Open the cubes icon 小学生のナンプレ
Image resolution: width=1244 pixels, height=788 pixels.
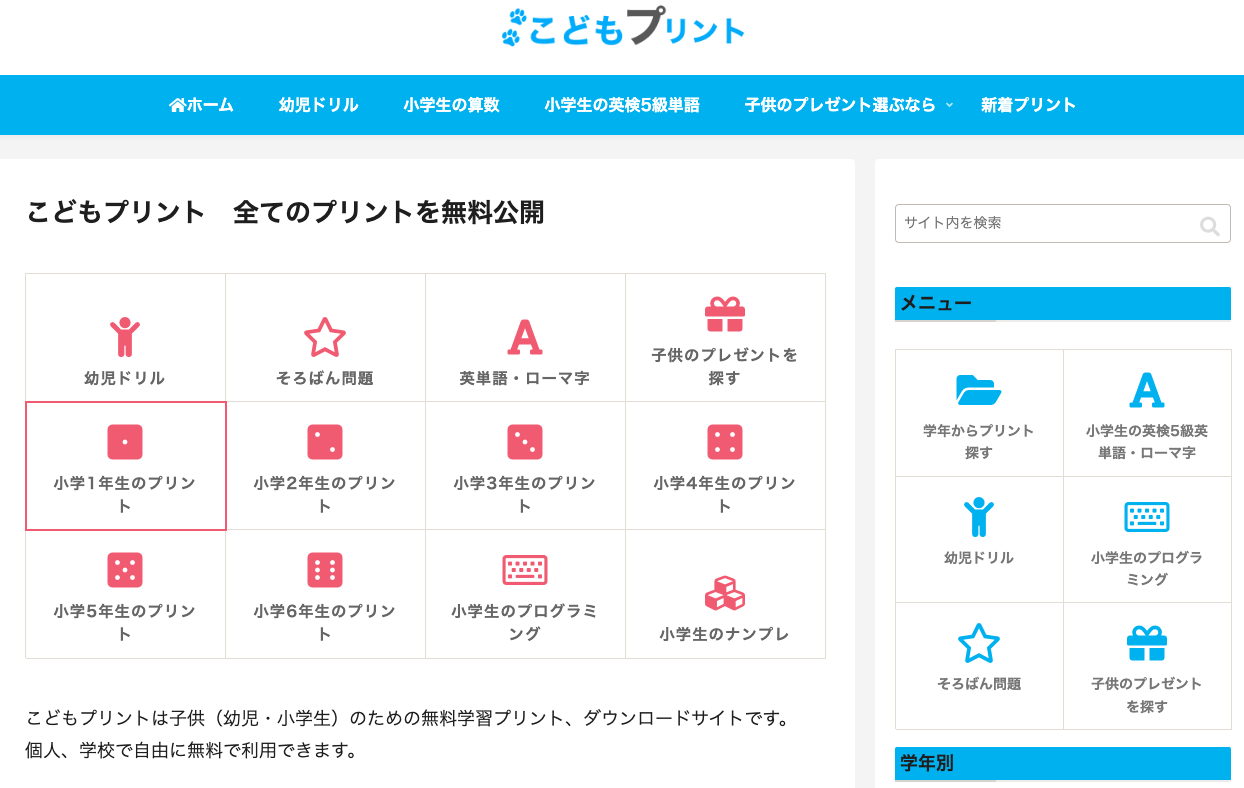(725, 593)
